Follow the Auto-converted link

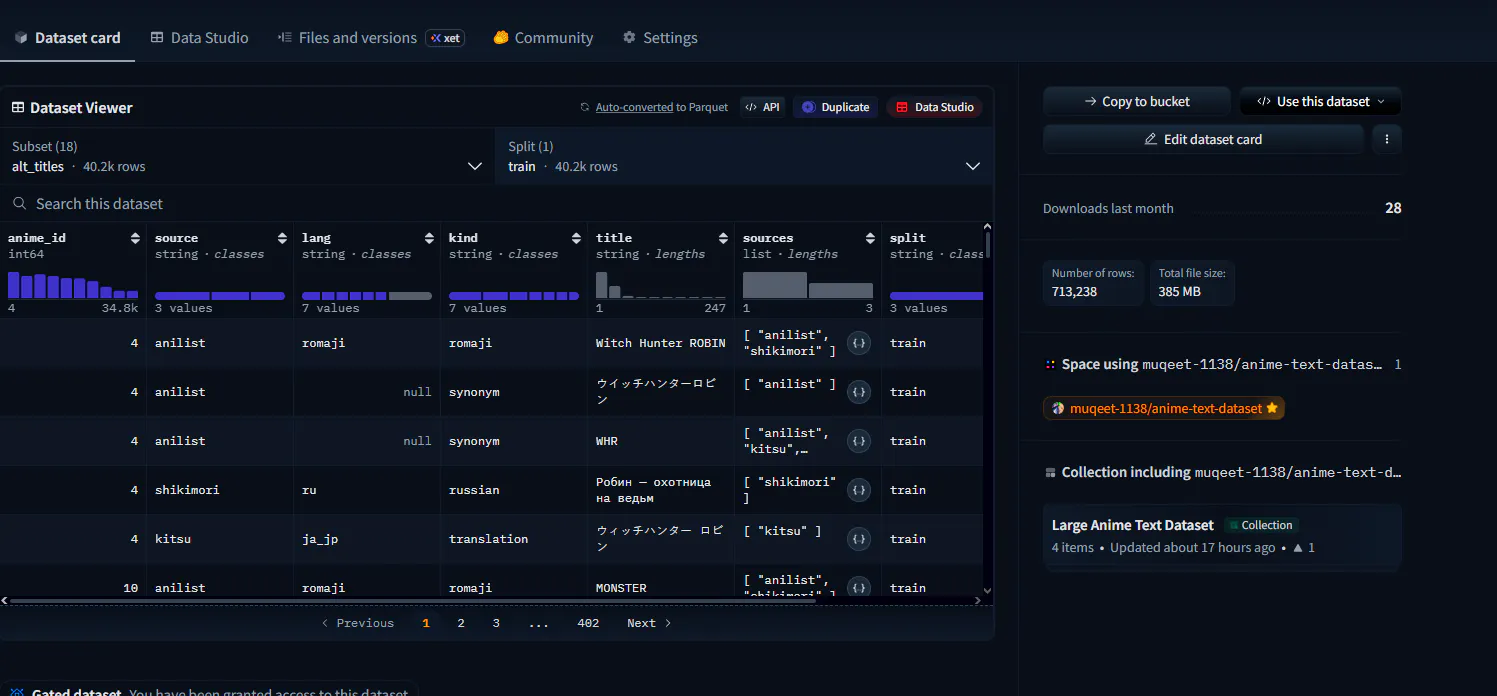tap(634, 107)
